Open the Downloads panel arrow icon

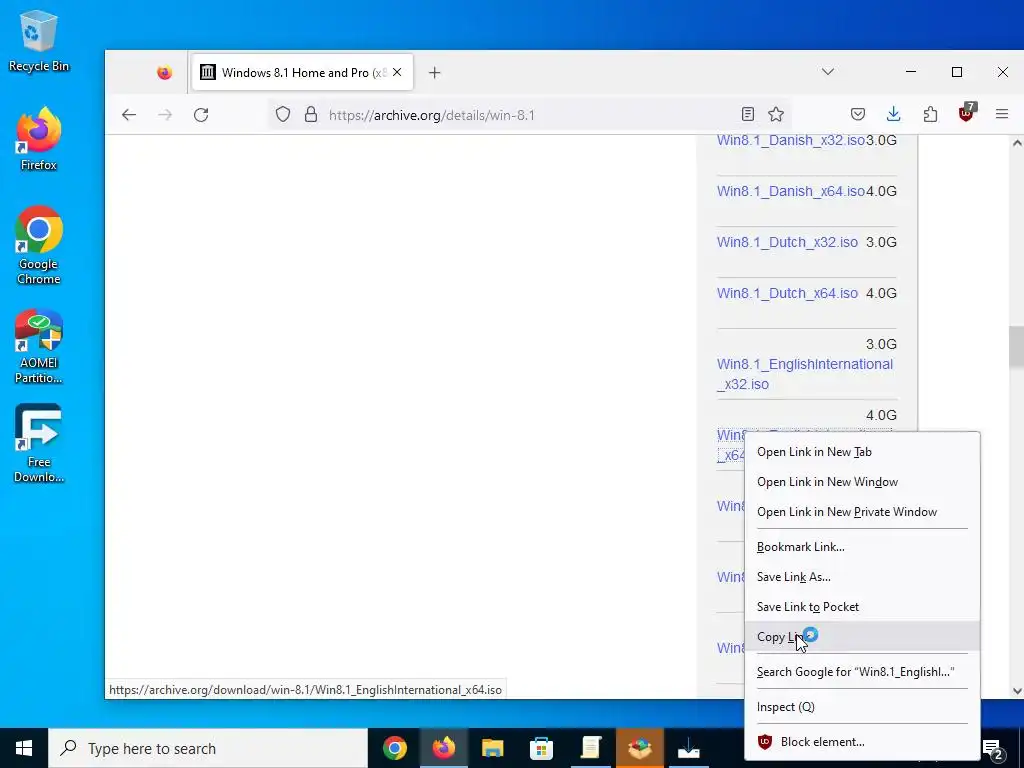click(x=893, y=115)
